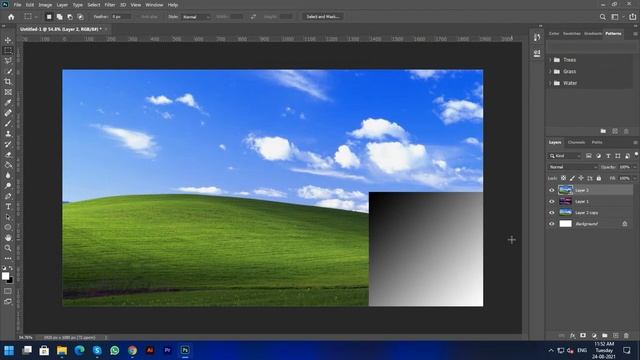Image resolution: width=640 pixels, height=360 pixels.
Task: Open the layer blend mode Normal dropdown
Action: [573, 167]
